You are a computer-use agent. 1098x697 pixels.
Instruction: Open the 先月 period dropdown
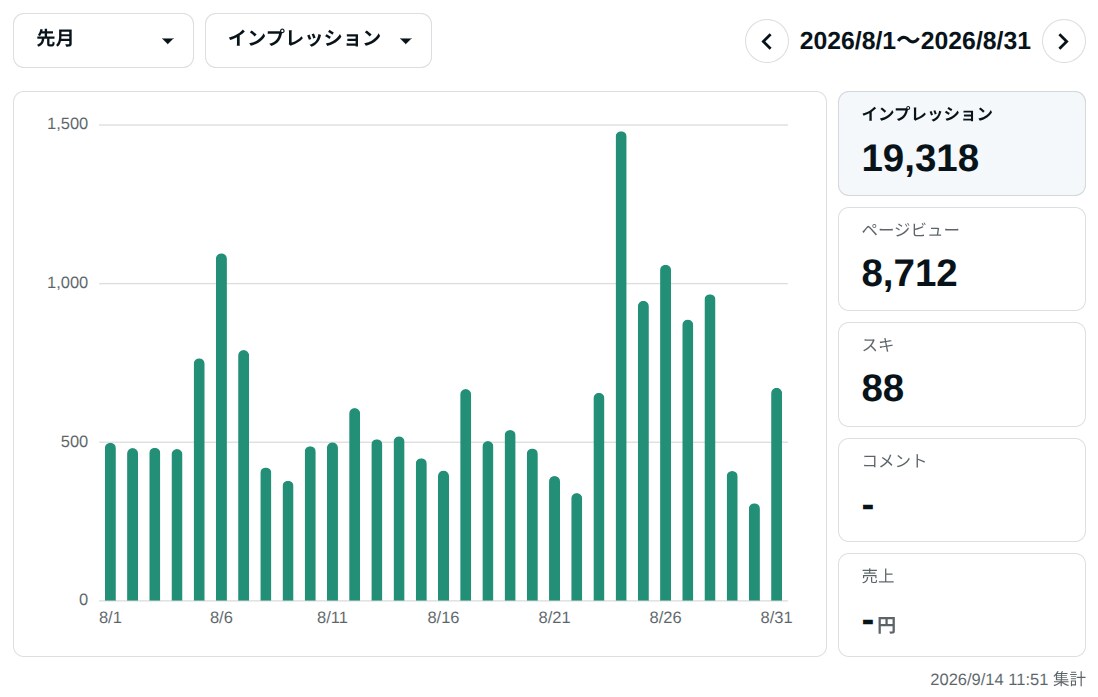pyautogui.click(x=104, y=41)
